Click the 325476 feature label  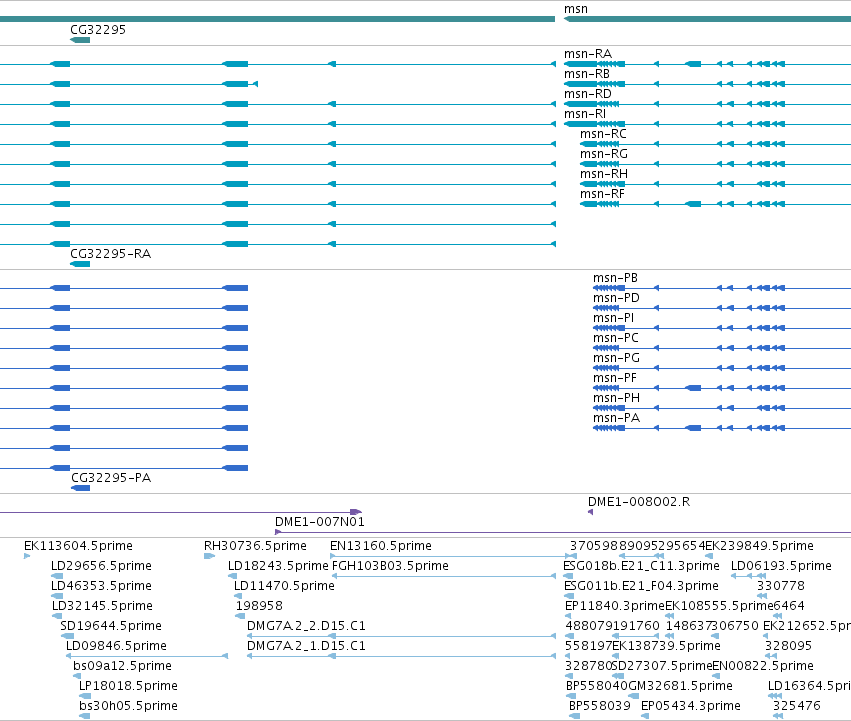[x=797, y=707]
